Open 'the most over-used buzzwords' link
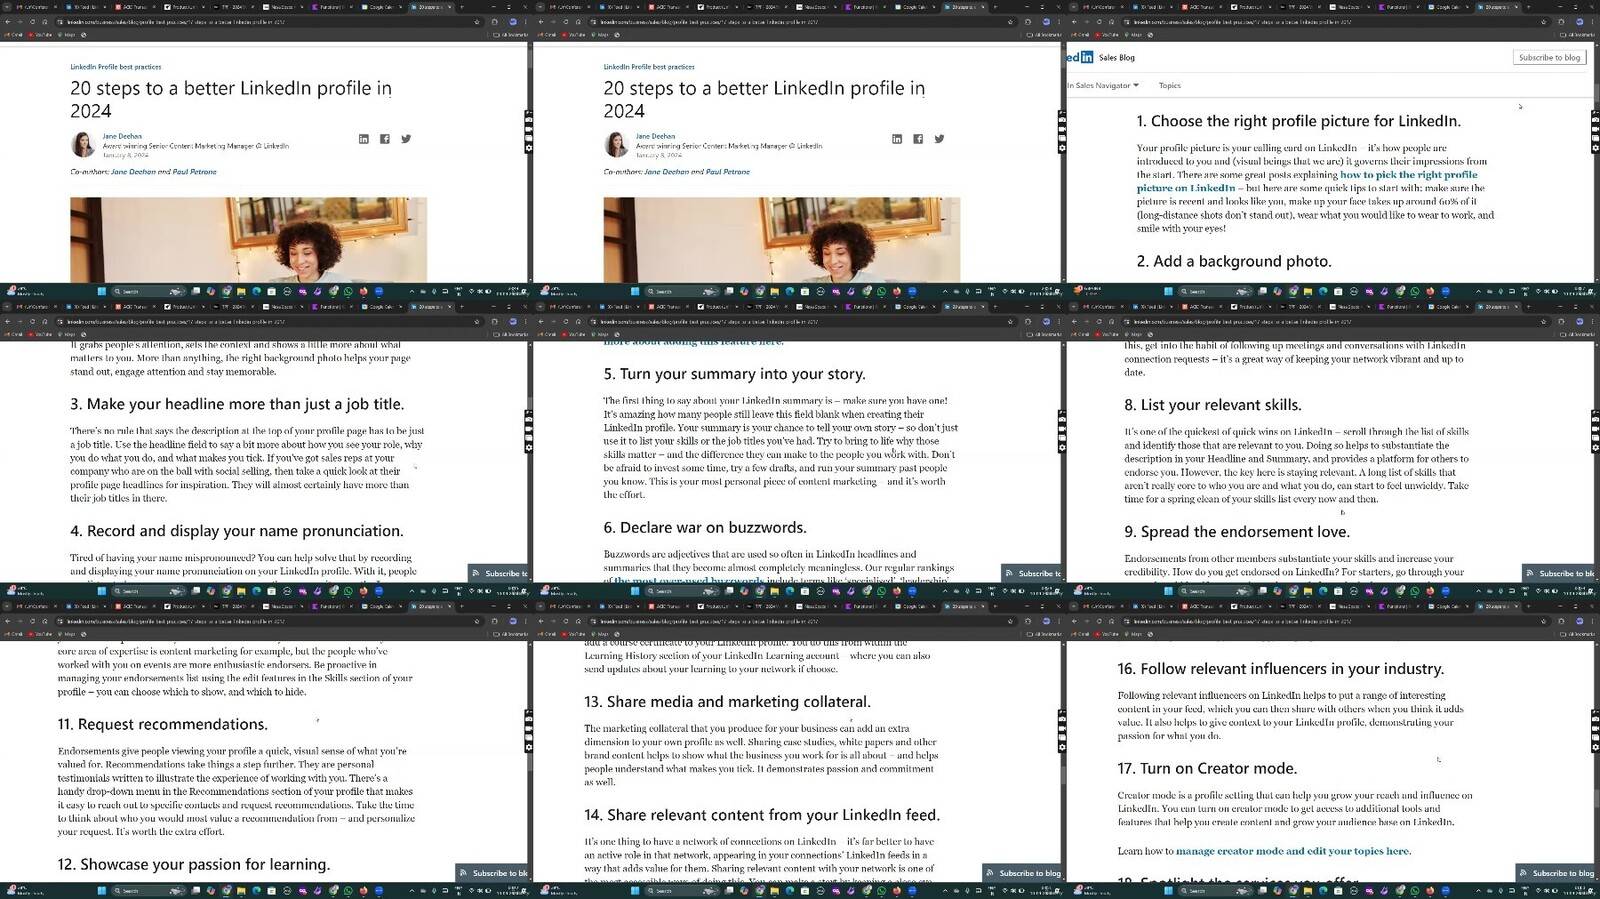The image size is (1600, 899). [x=689, y=580]
